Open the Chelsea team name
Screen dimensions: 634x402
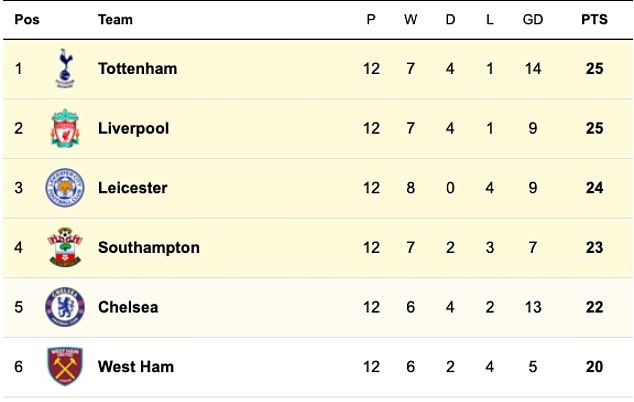click(x=128, y=307)
